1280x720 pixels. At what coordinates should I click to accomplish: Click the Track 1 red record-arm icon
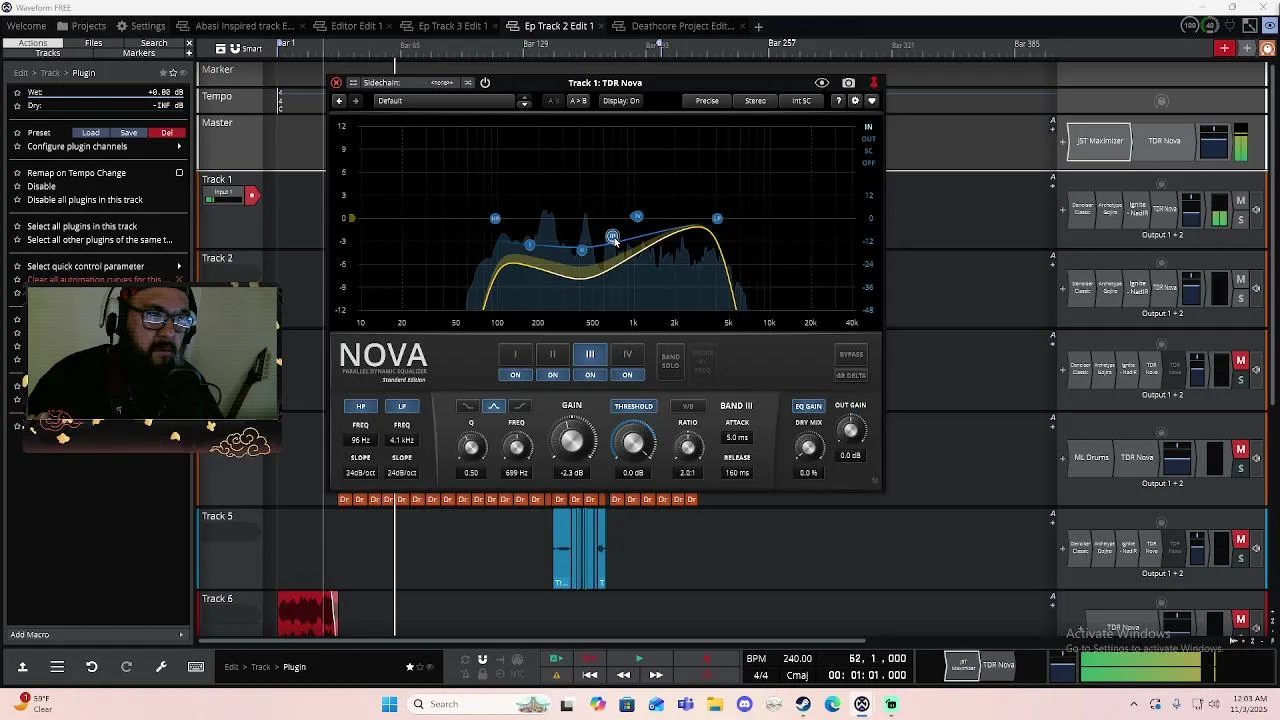point(252,196)
